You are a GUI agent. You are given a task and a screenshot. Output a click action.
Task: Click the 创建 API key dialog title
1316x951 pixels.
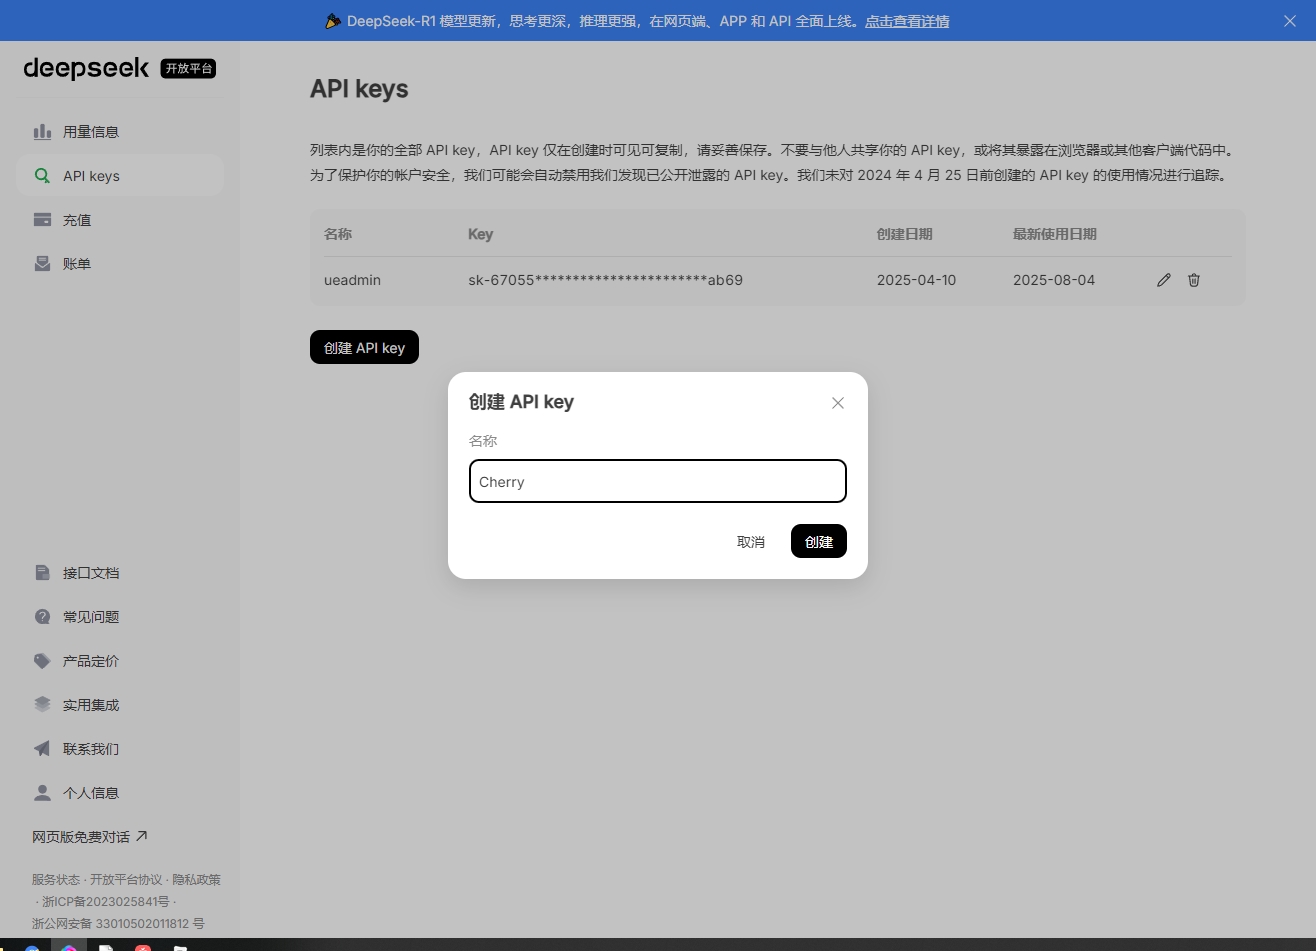point(521,402)
